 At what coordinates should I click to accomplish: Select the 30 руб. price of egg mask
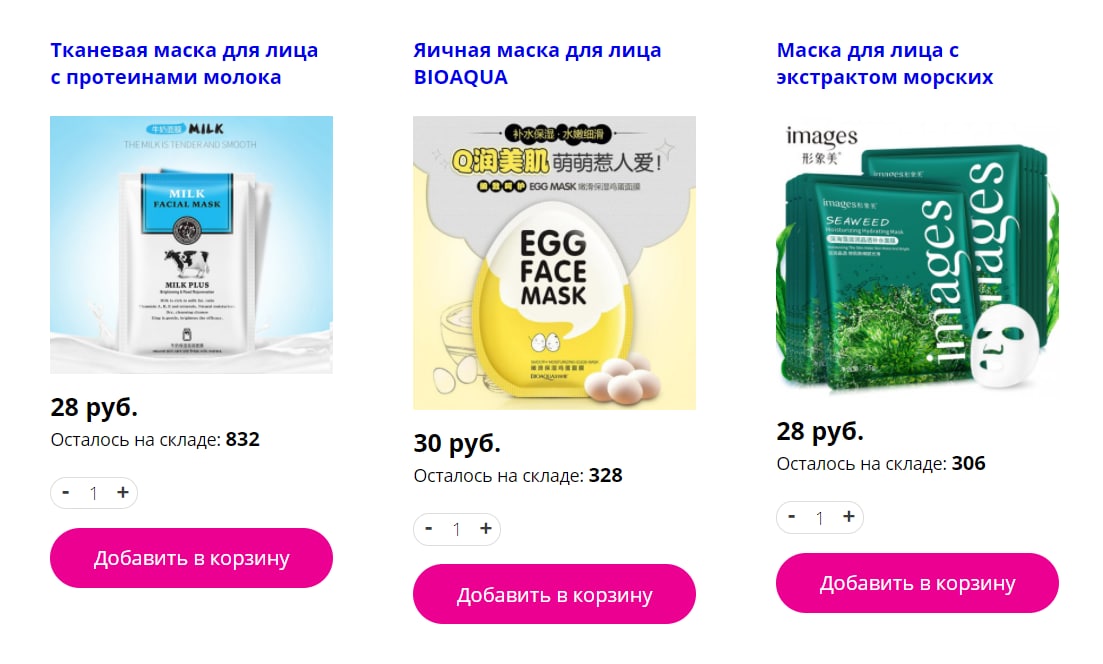coord(457,443)
